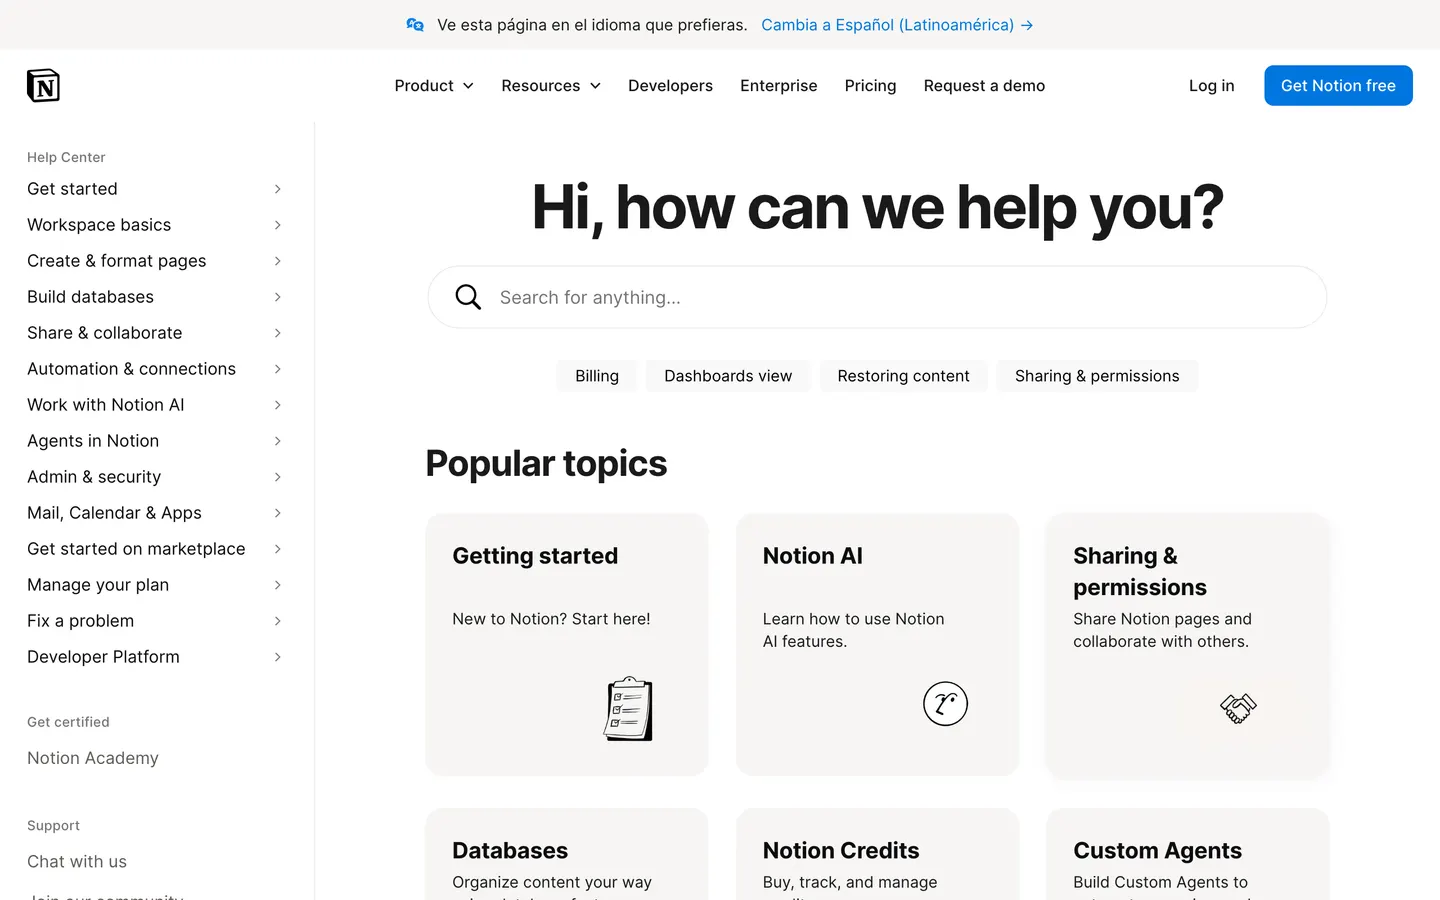Open Agents in Notion sidebar item
Image resolution: width=1440 pixels, height=900 pixels.
tap(93, 441)
